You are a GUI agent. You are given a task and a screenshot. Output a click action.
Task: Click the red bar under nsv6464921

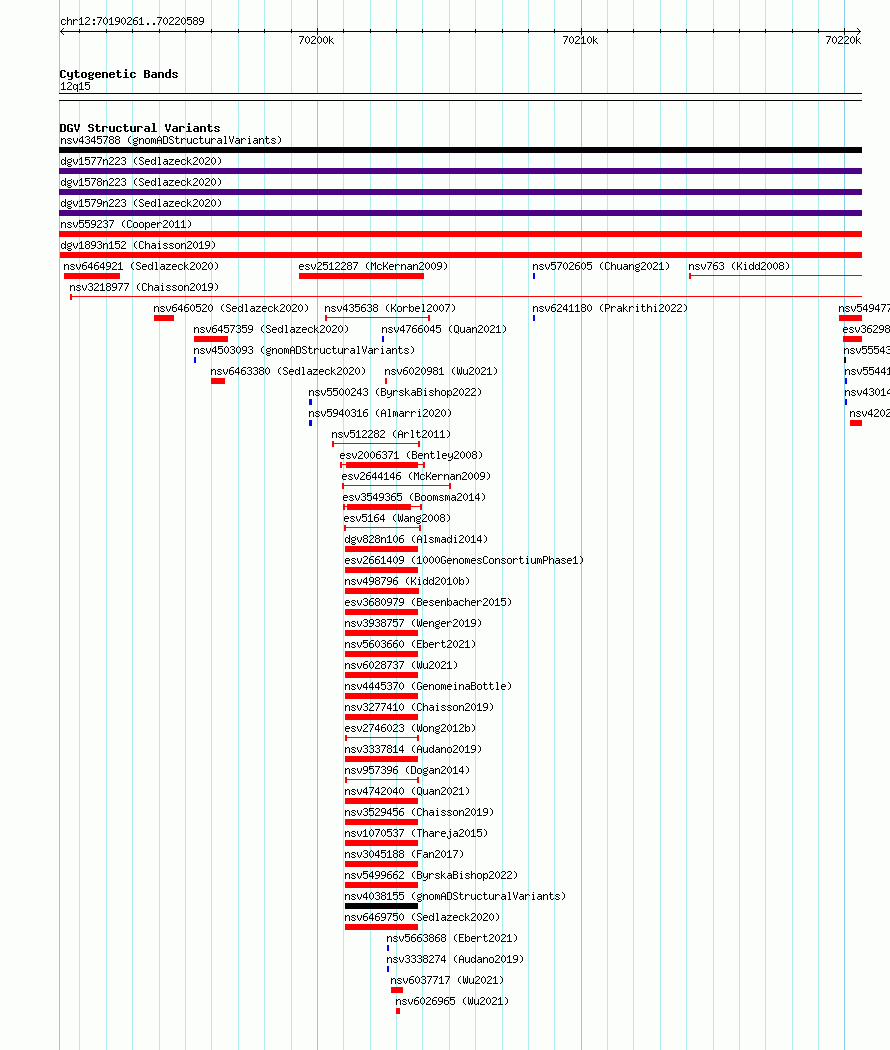(x=92, y=276)
